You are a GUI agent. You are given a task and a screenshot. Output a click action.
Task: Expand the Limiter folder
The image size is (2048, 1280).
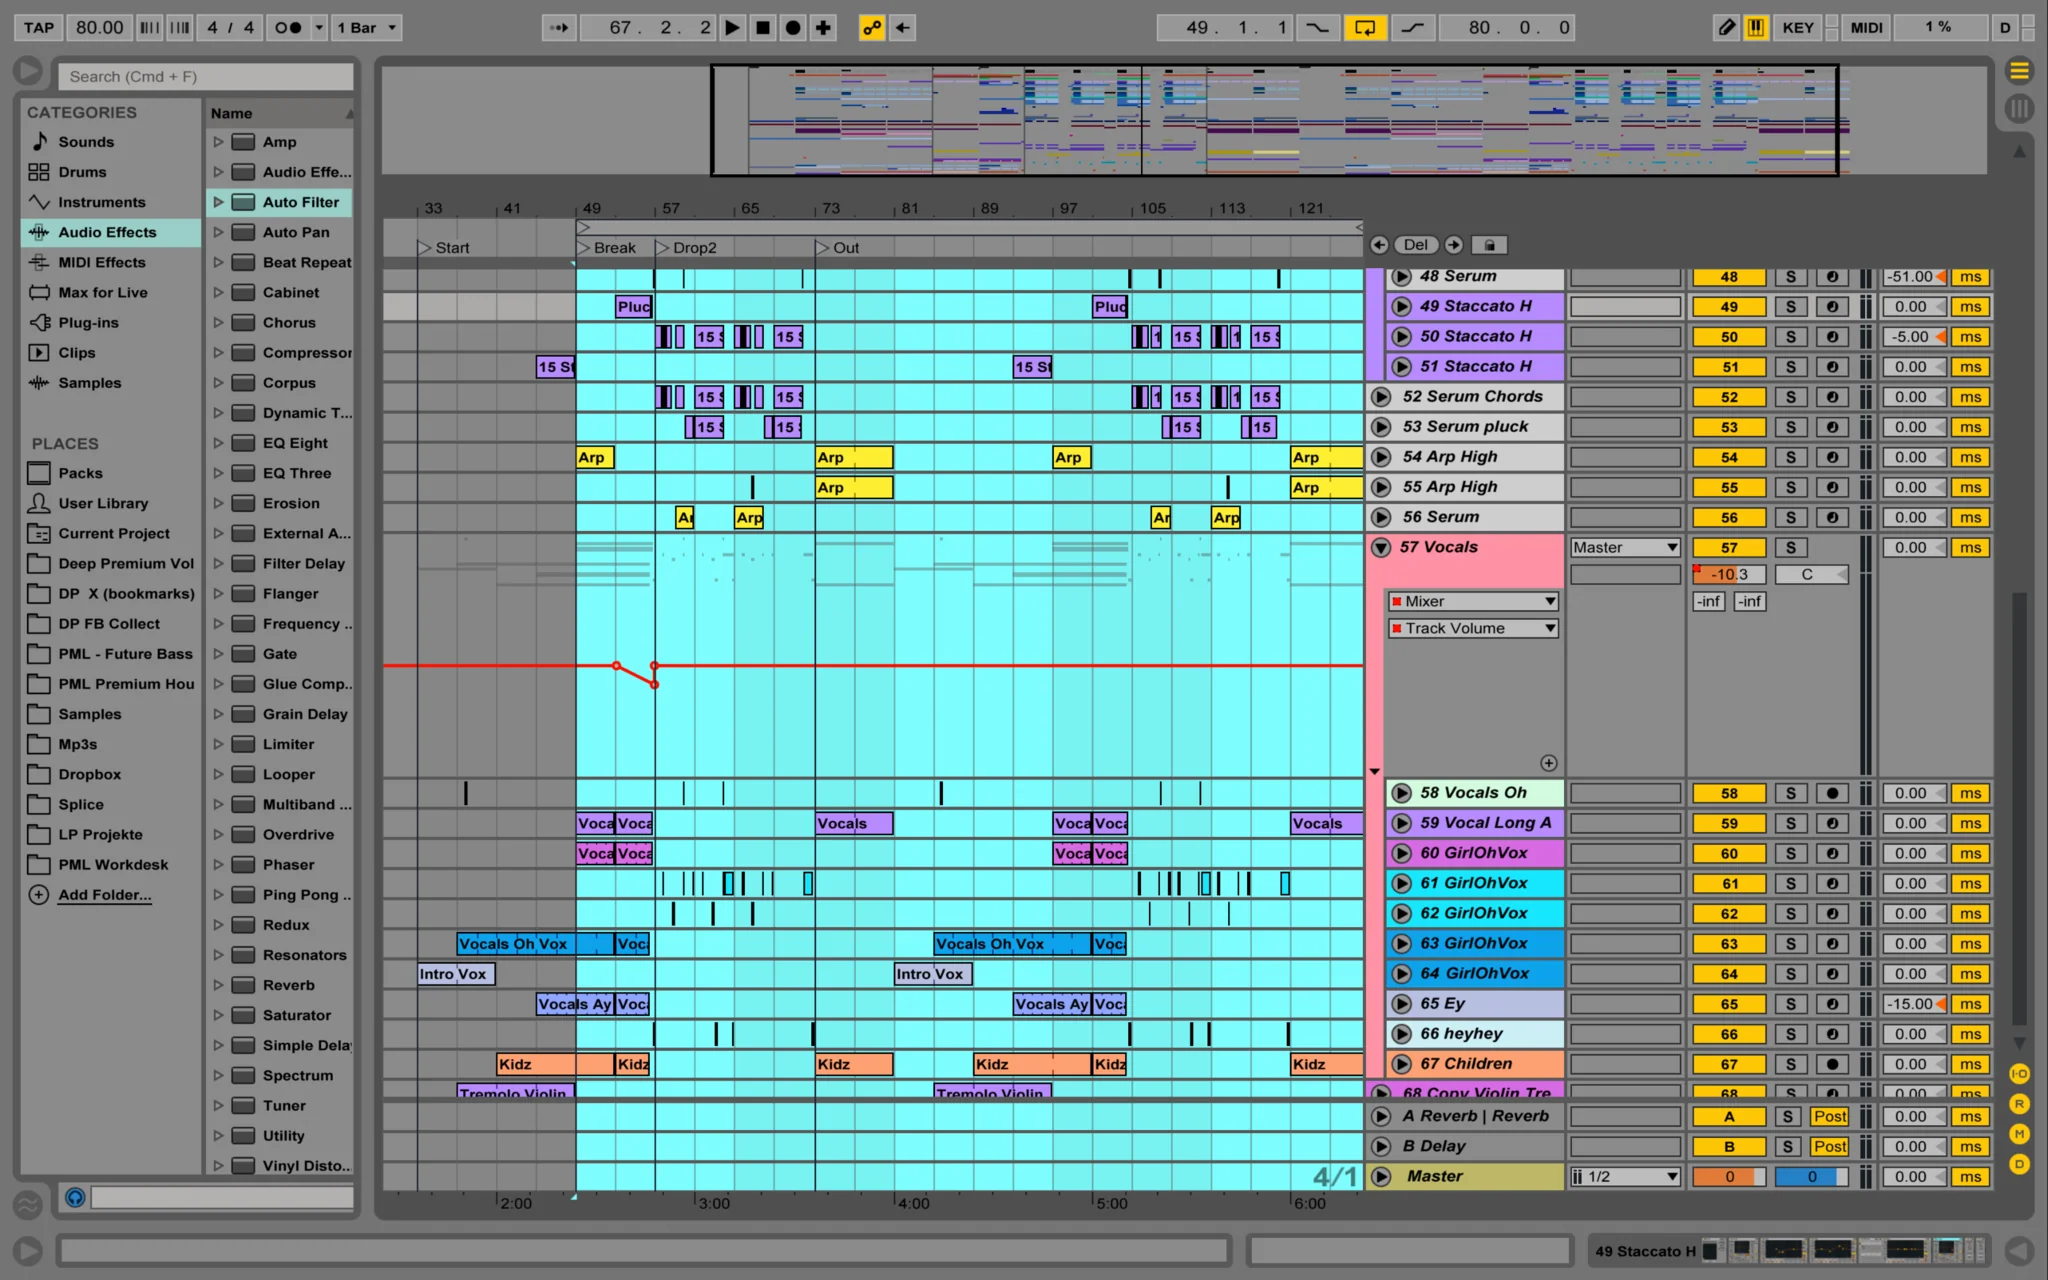[x=218, y=744]
